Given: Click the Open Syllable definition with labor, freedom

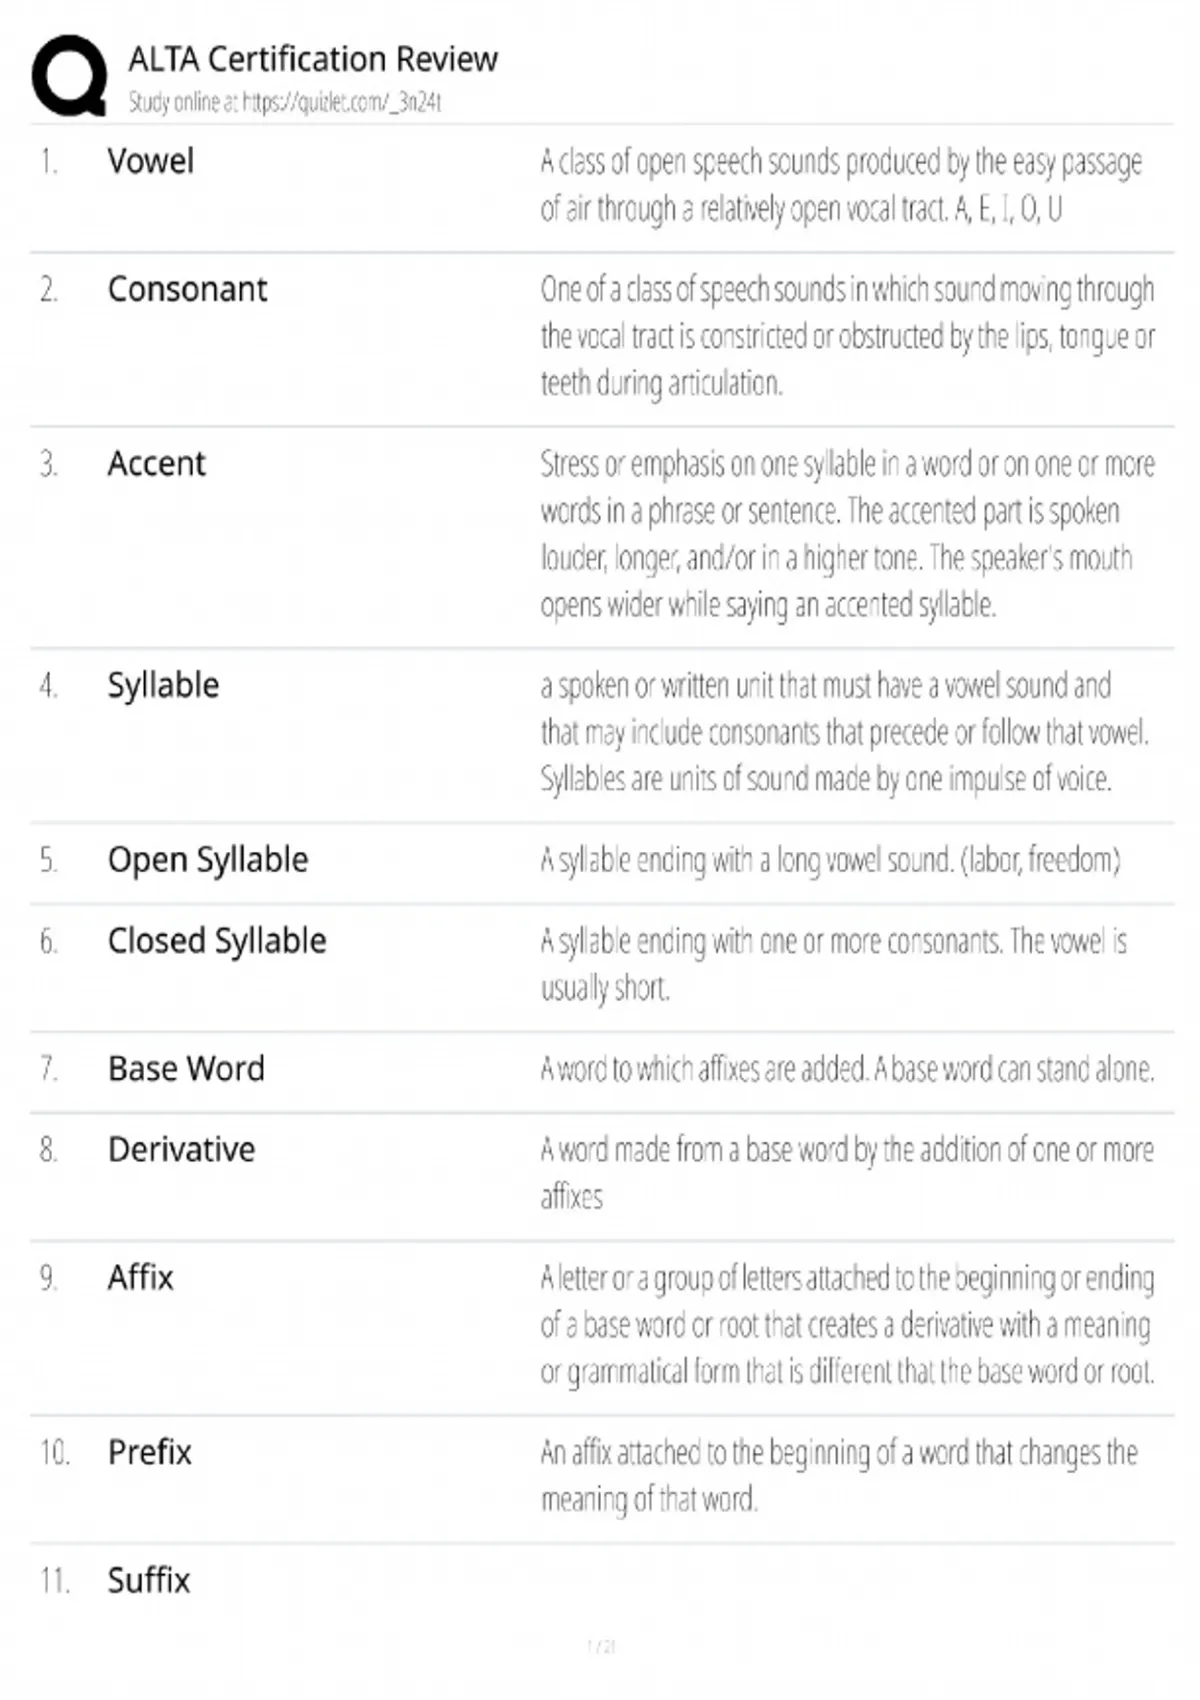Looking at the screenshot, I should 830,860.
